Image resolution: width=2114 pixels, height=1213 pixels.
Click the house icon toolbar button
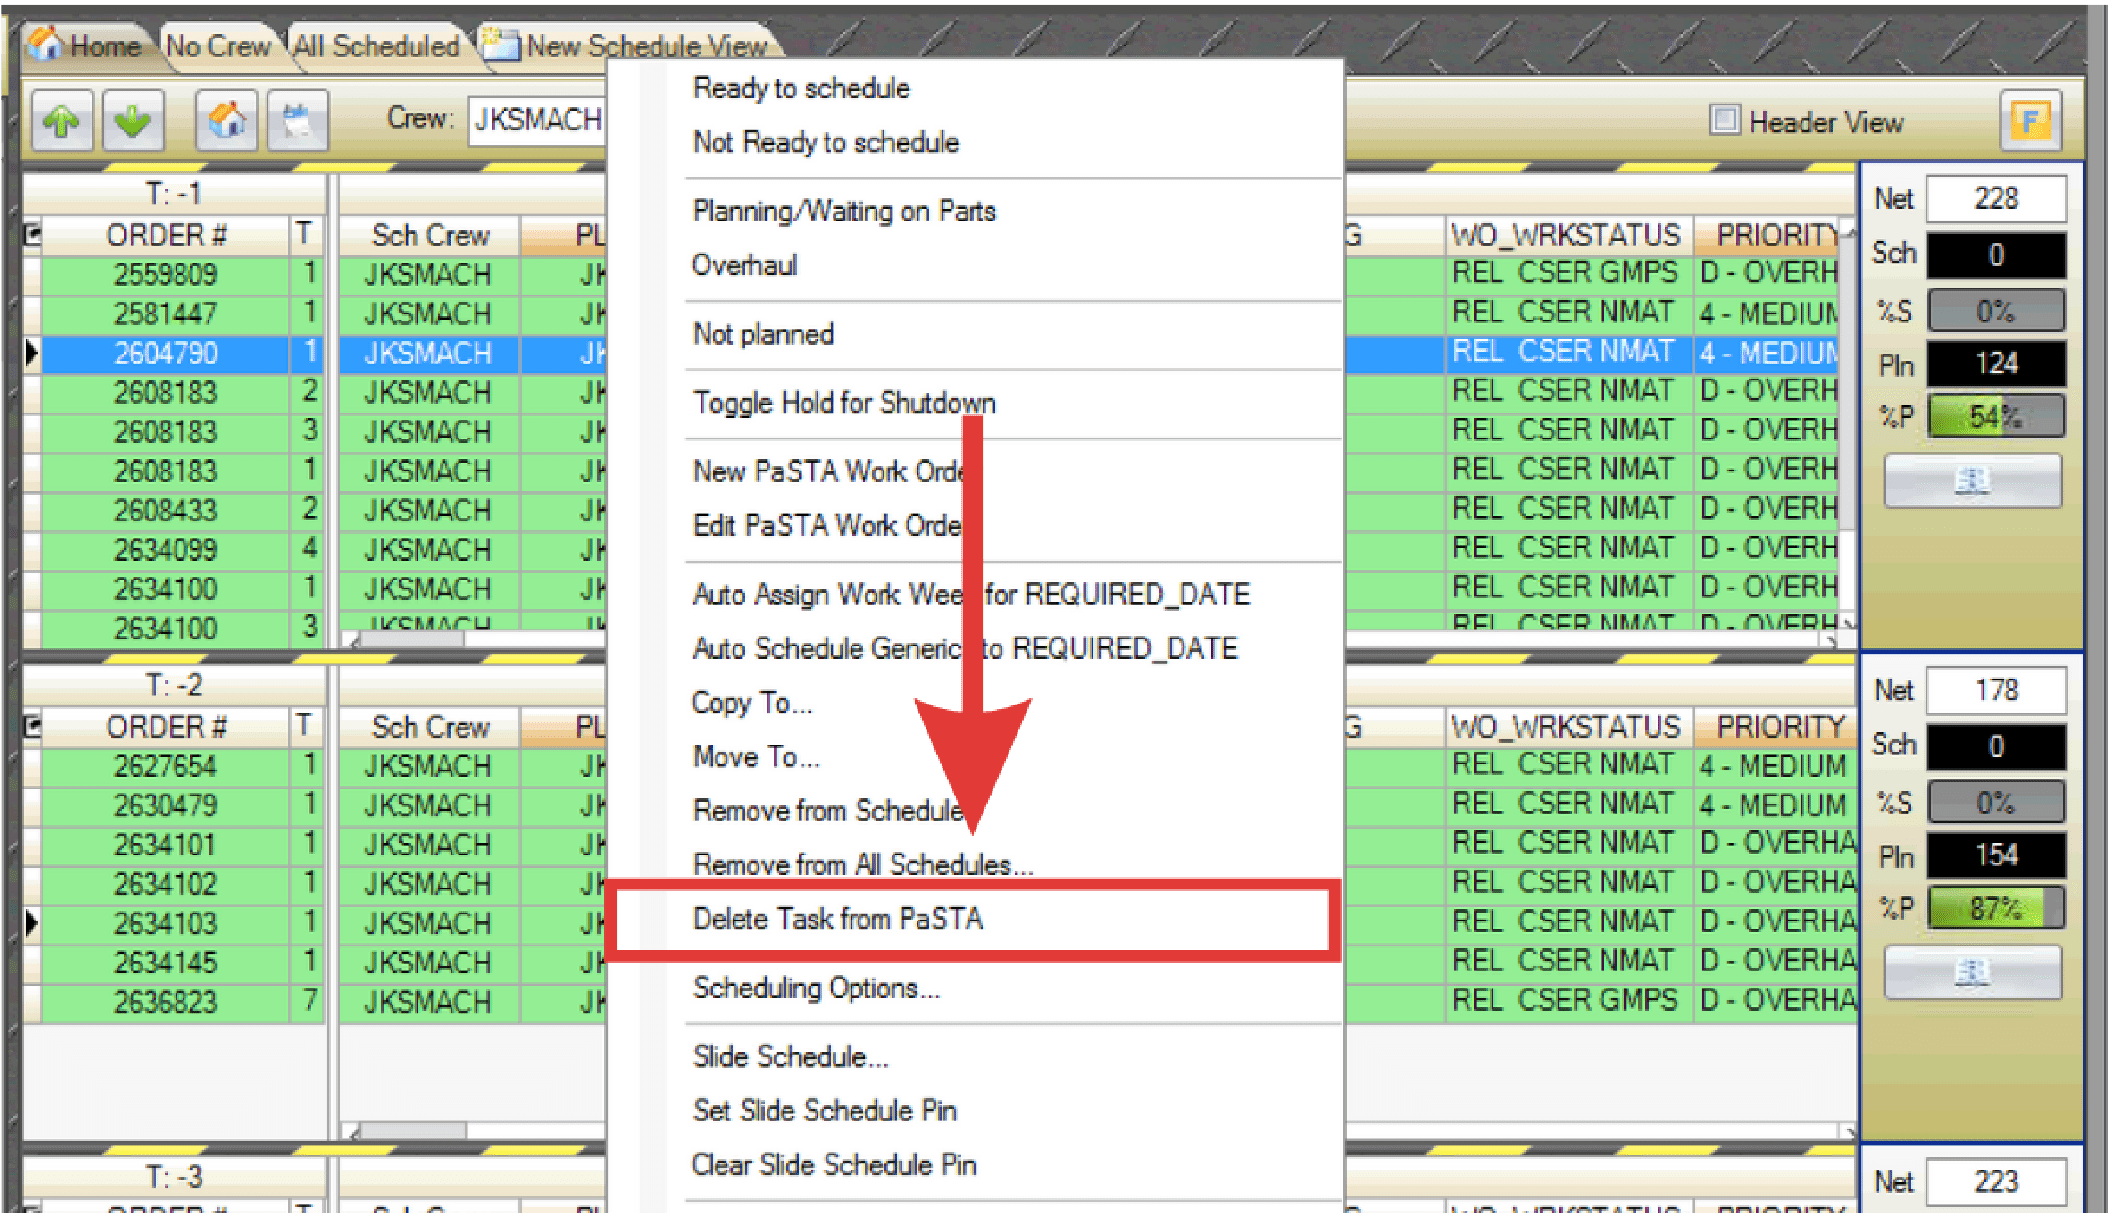(x=227, y=121)
